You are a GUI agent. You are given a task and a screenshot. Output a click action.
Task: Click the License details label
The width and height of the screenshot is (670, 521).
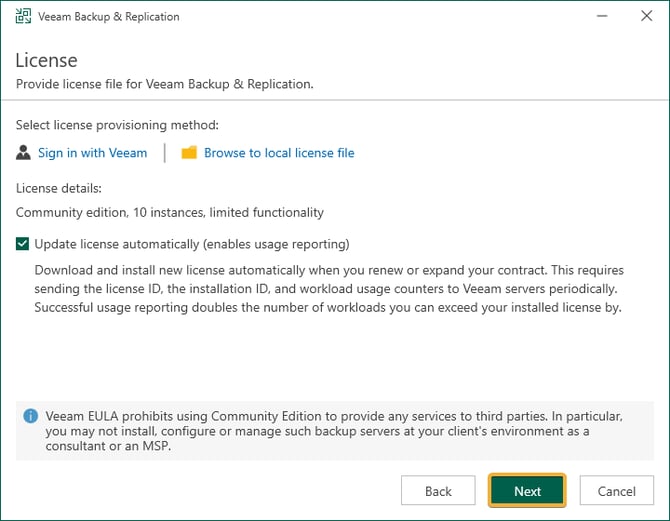click(59, 188)
